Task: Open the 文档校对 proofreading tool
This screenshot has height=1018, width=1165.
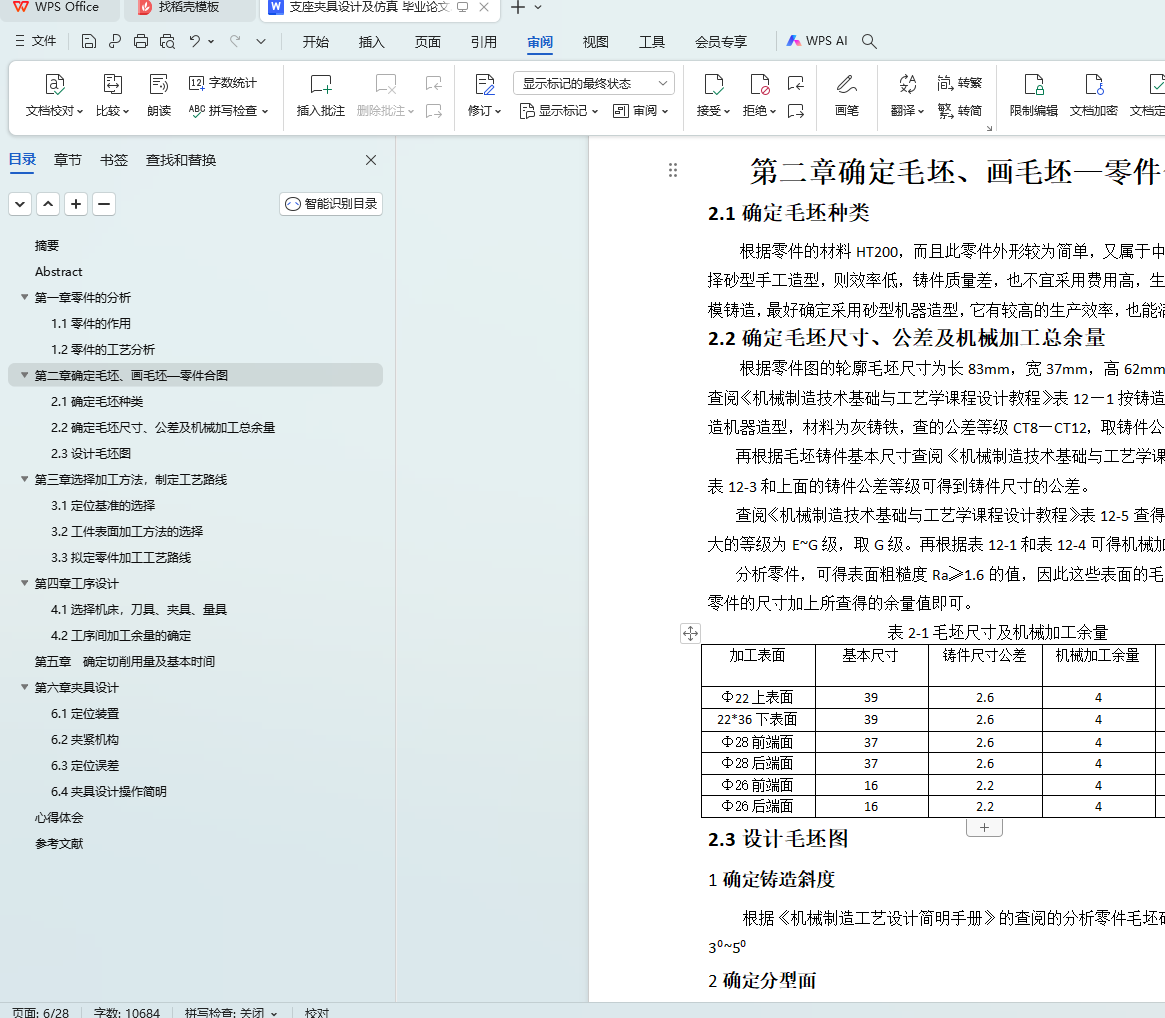Action: [54, 95]
